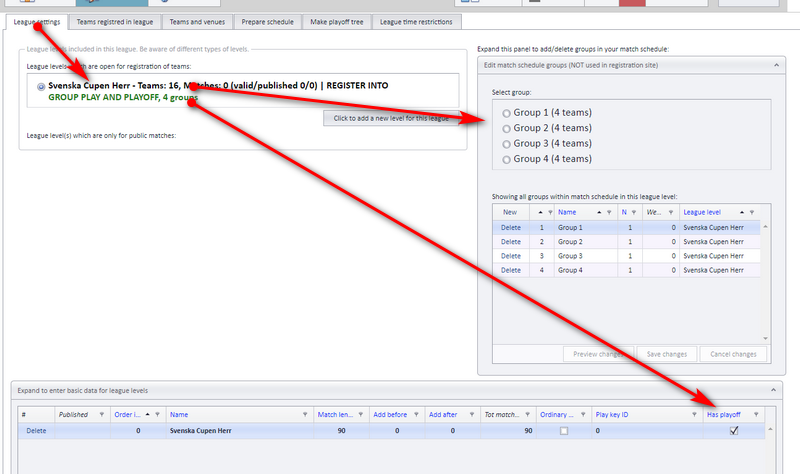Open filter for Name column in groups table

[609, 212]
